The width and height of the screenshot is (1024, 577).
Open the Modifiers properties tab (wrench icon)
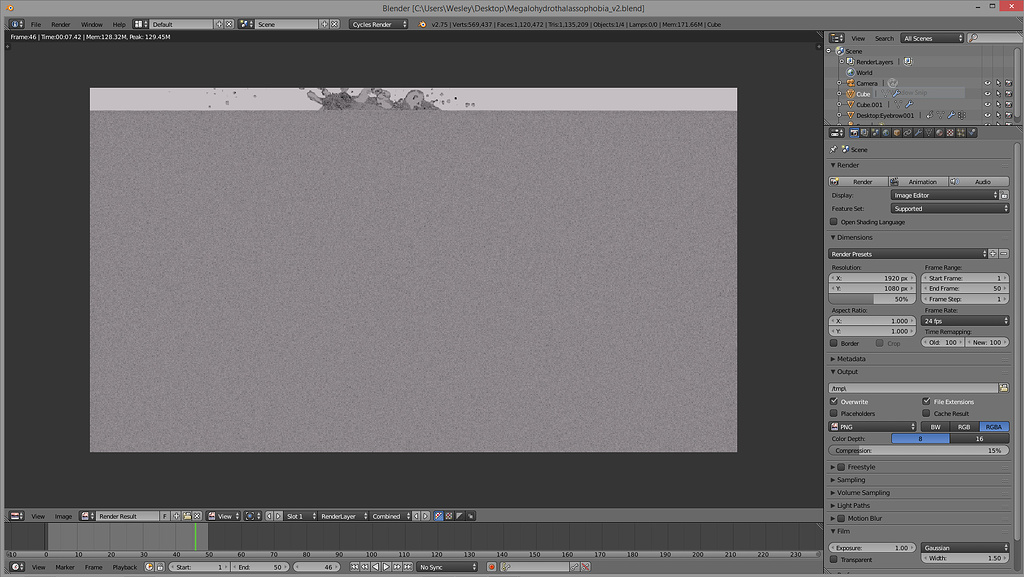pyautogui.click(x=918, y=133)
